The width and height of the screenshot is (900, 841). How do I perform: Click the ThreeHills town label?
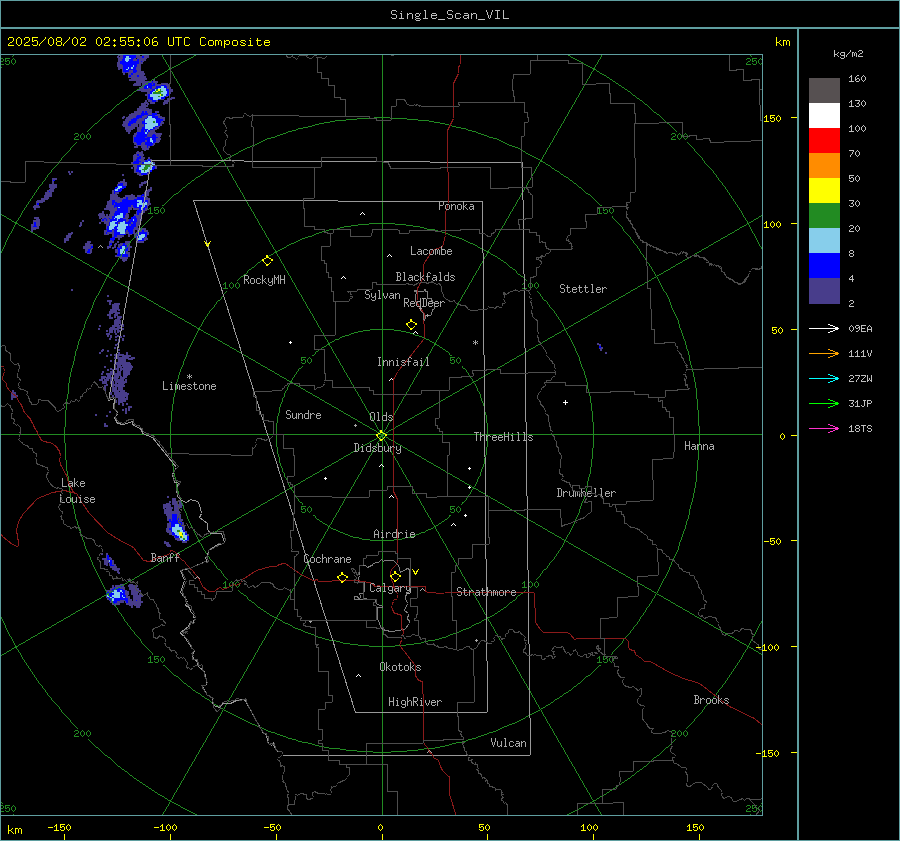[x=503, y=437]
